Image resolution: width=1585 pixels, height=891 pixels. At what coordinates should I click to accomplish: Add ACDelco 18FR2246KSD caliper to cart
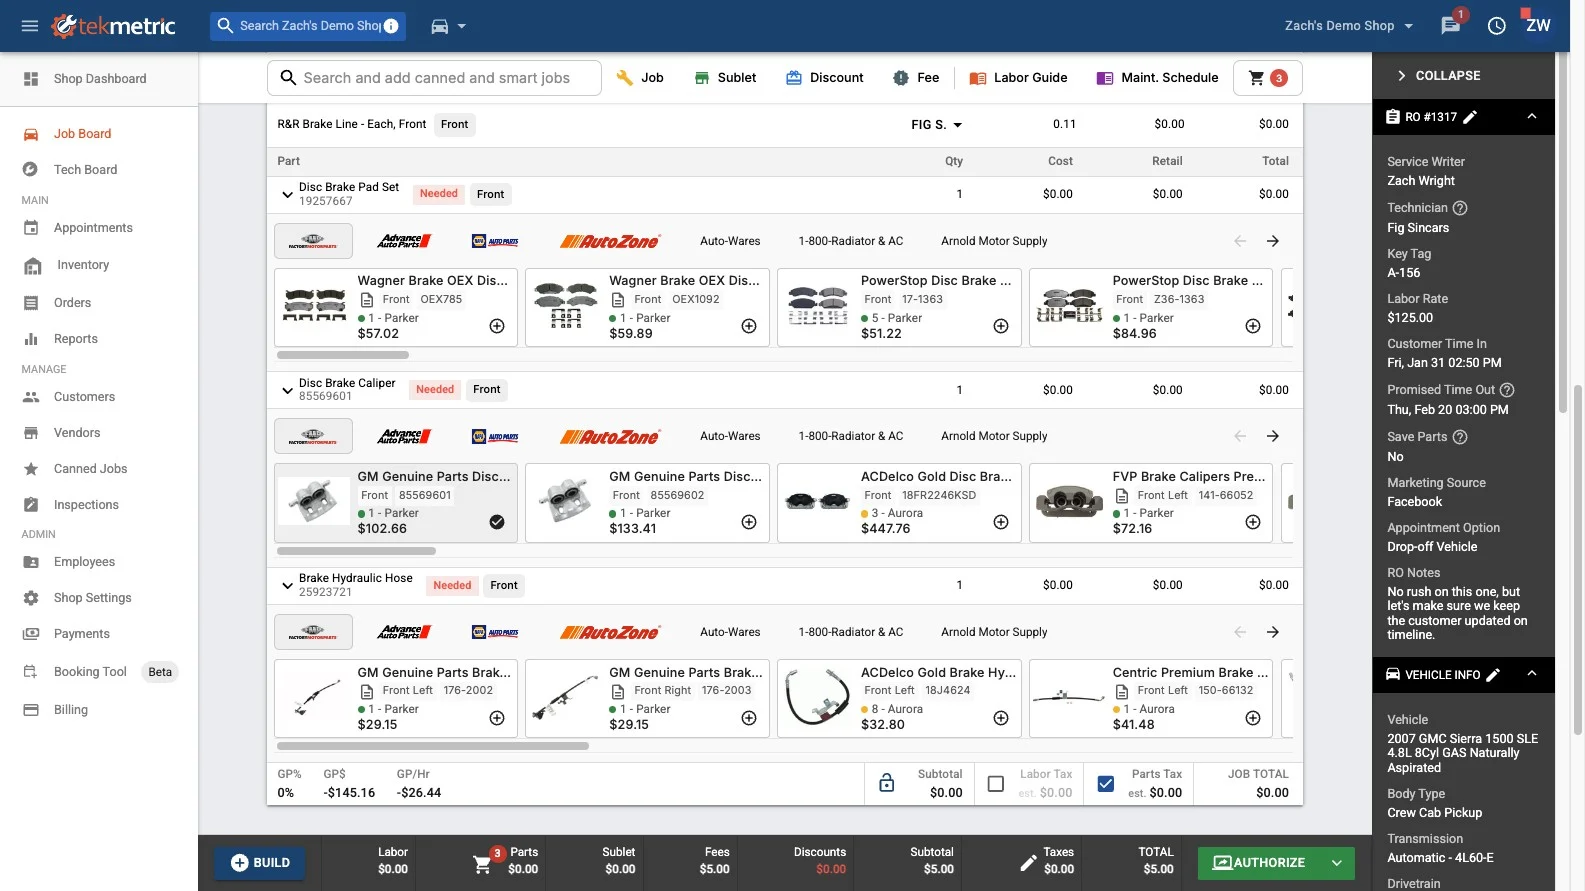pos(1001,522)
